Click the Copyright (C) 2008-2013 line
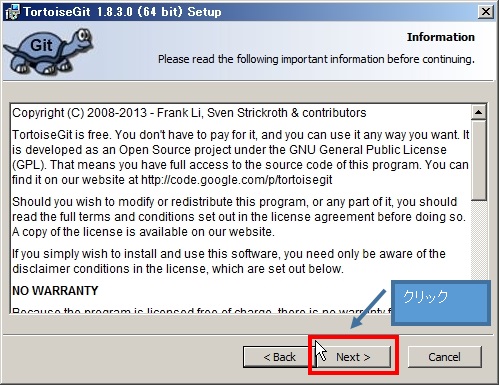The height and width of the screenshot is (385, 499). point(189,113)
